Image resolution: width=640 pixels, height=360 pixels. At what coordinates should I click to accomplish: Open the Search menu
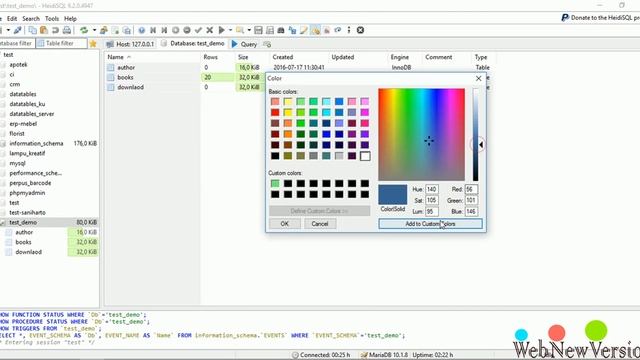click(31, 18)
